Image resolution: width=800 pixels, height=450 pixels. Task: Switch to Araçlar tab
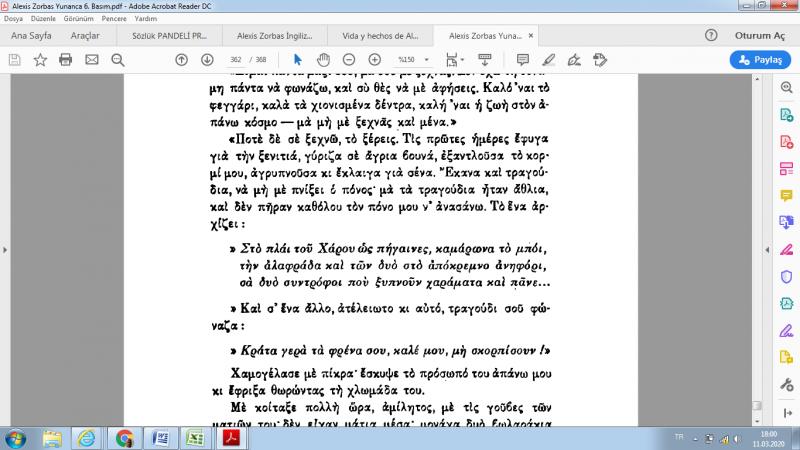(x=85, y=36)
